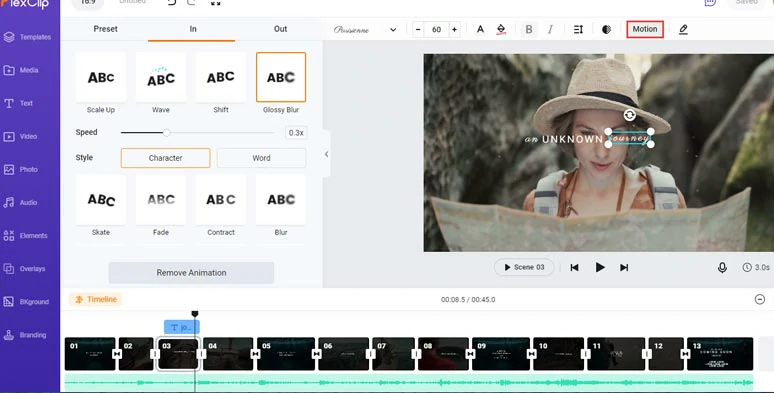This screenshot has width=774, height=393.
Task: Collapse the animation panel with the arrow
Action: [326, 155]
